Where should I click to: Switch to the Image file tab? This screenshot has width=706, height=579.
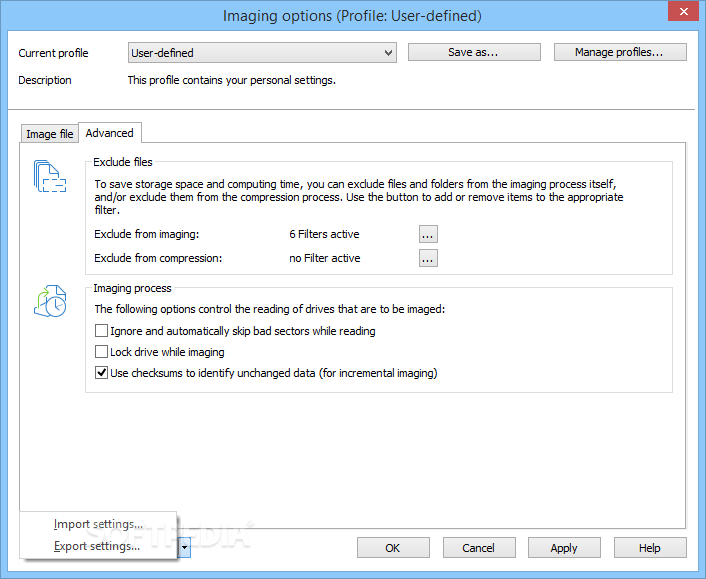coord(50,134)
